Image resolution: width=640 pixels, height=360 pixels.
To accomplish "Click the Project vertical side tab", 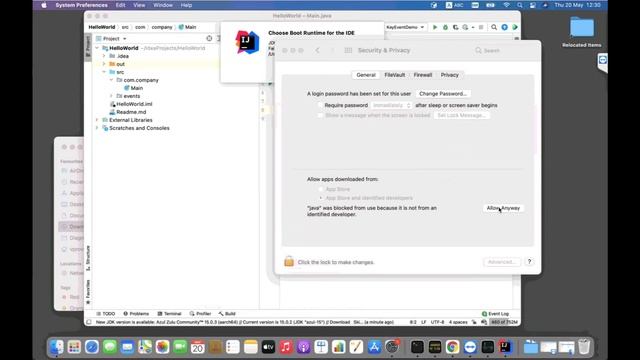I will [88, 47].
